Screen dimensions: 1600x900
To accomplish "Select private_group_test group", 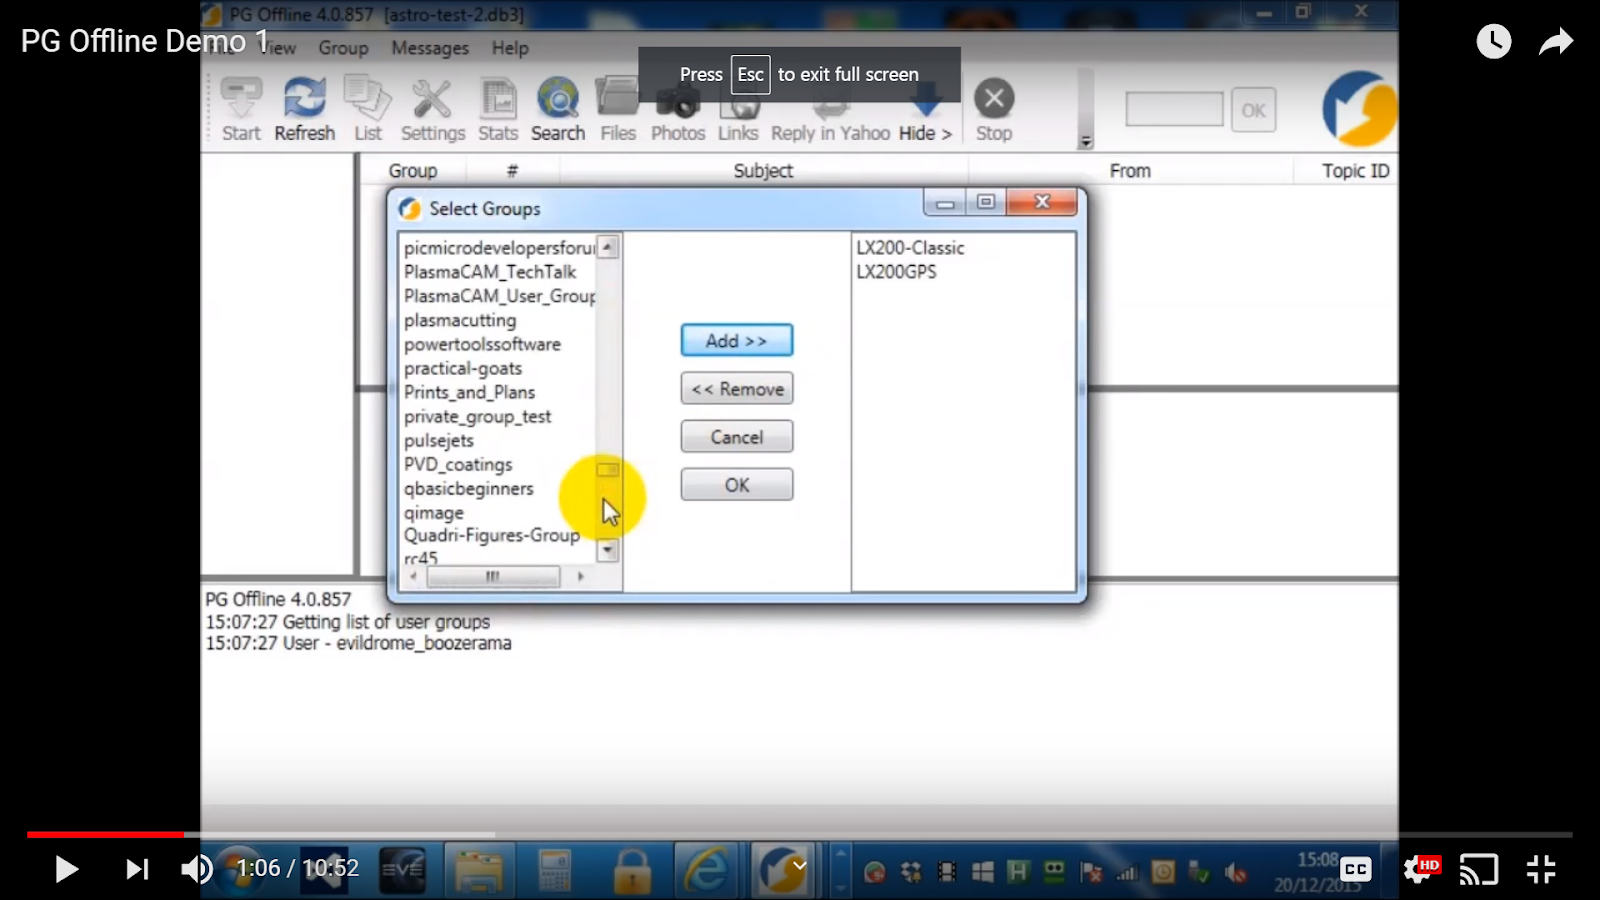I will tap(477, 416).
